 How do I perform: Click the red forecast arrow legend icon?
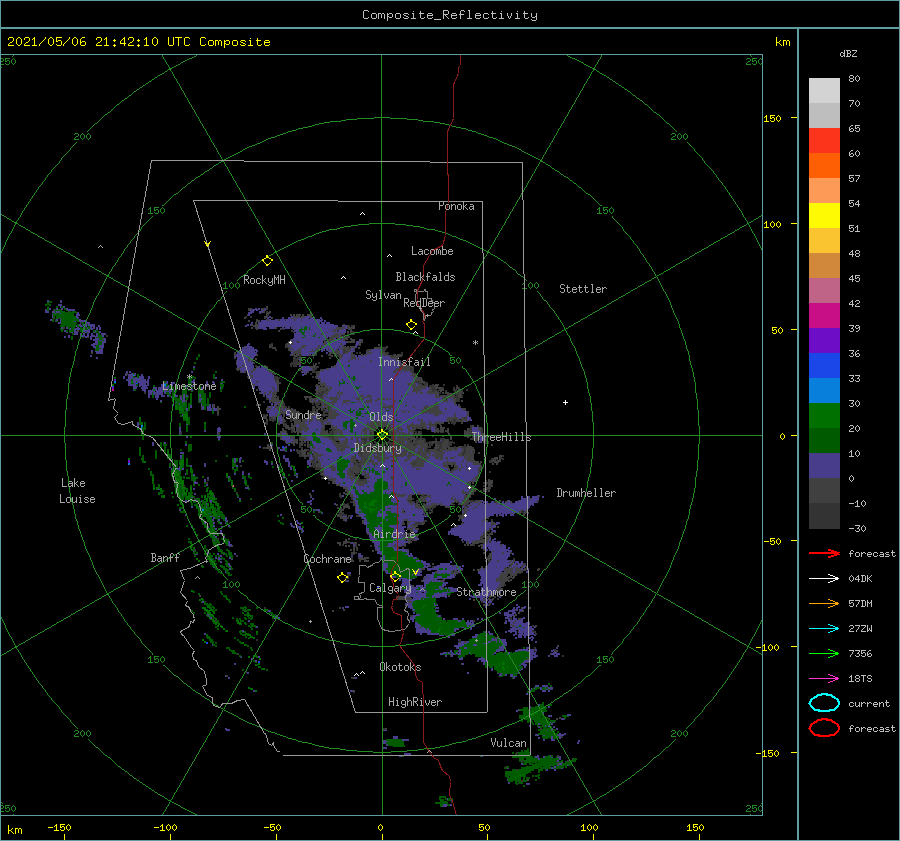[x=824, y=553]
